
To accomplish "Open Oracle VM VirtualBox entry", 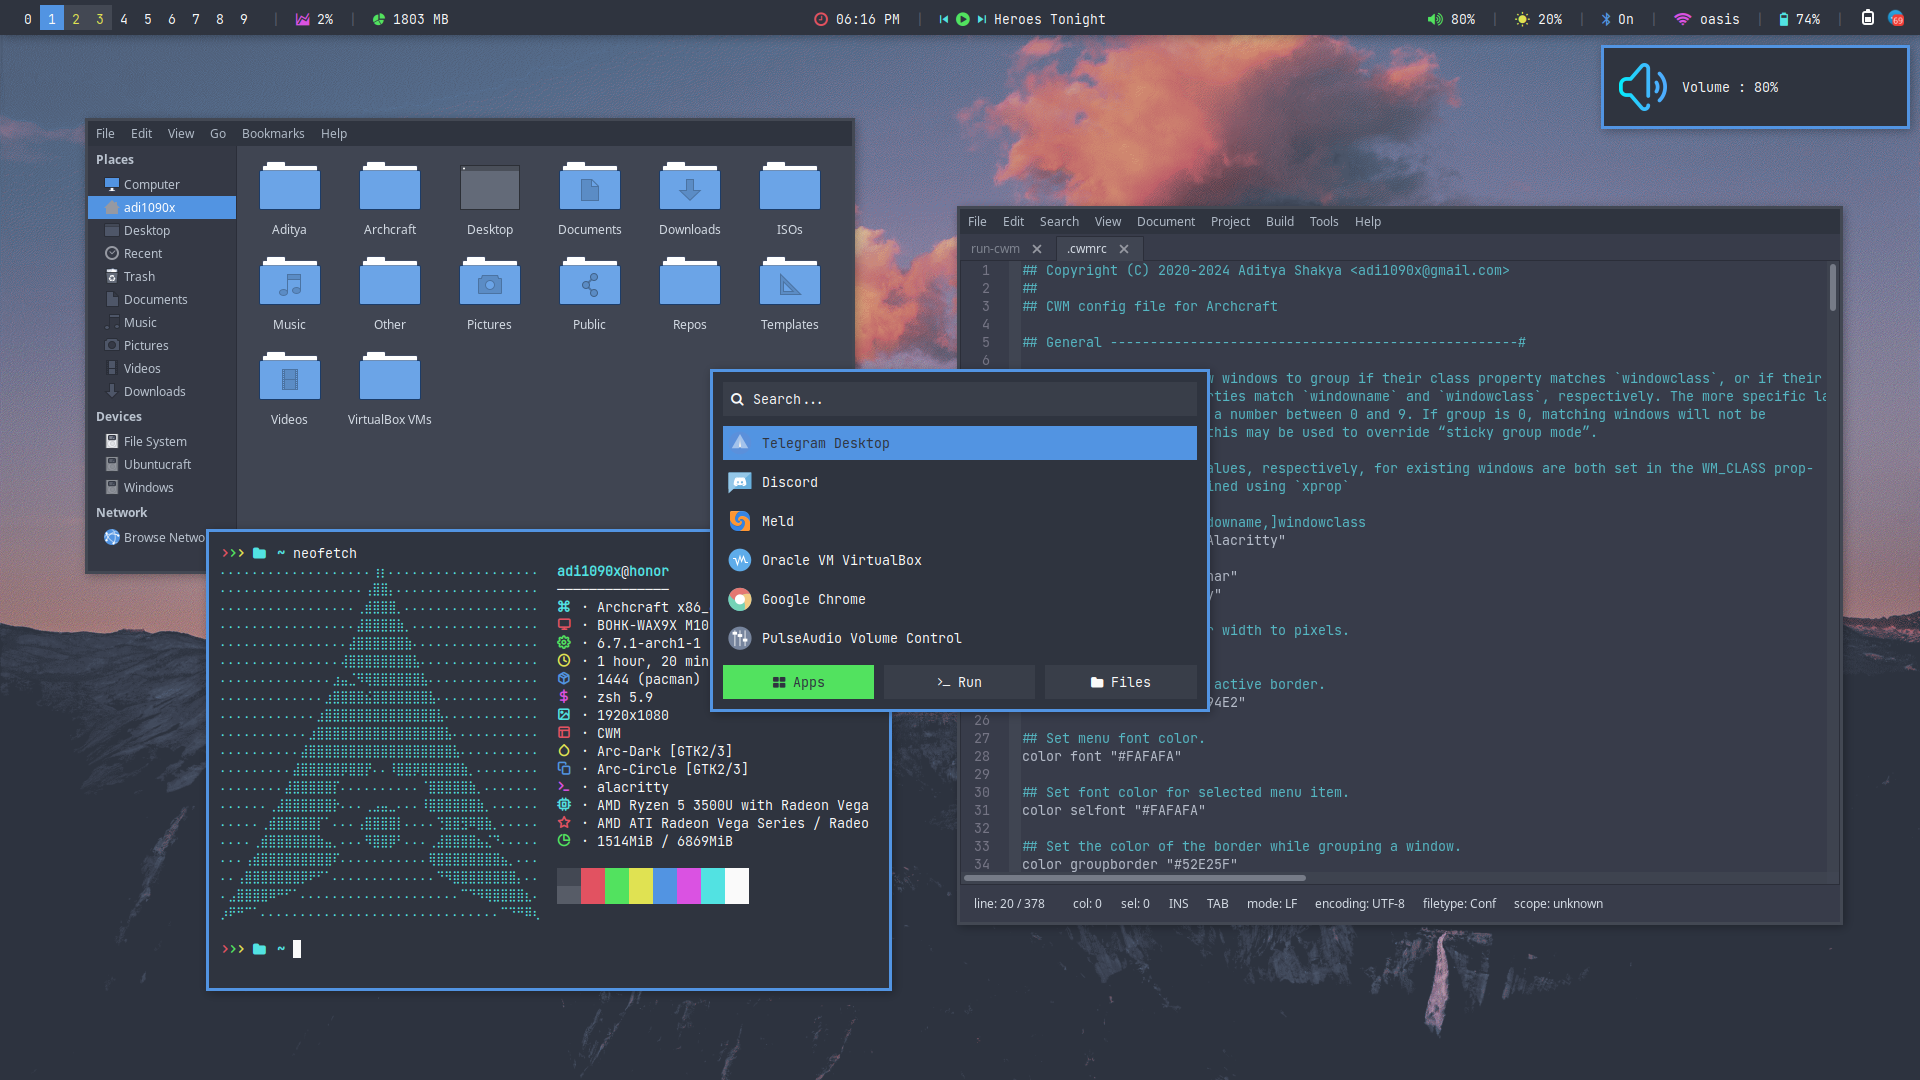I will [841, 560].
